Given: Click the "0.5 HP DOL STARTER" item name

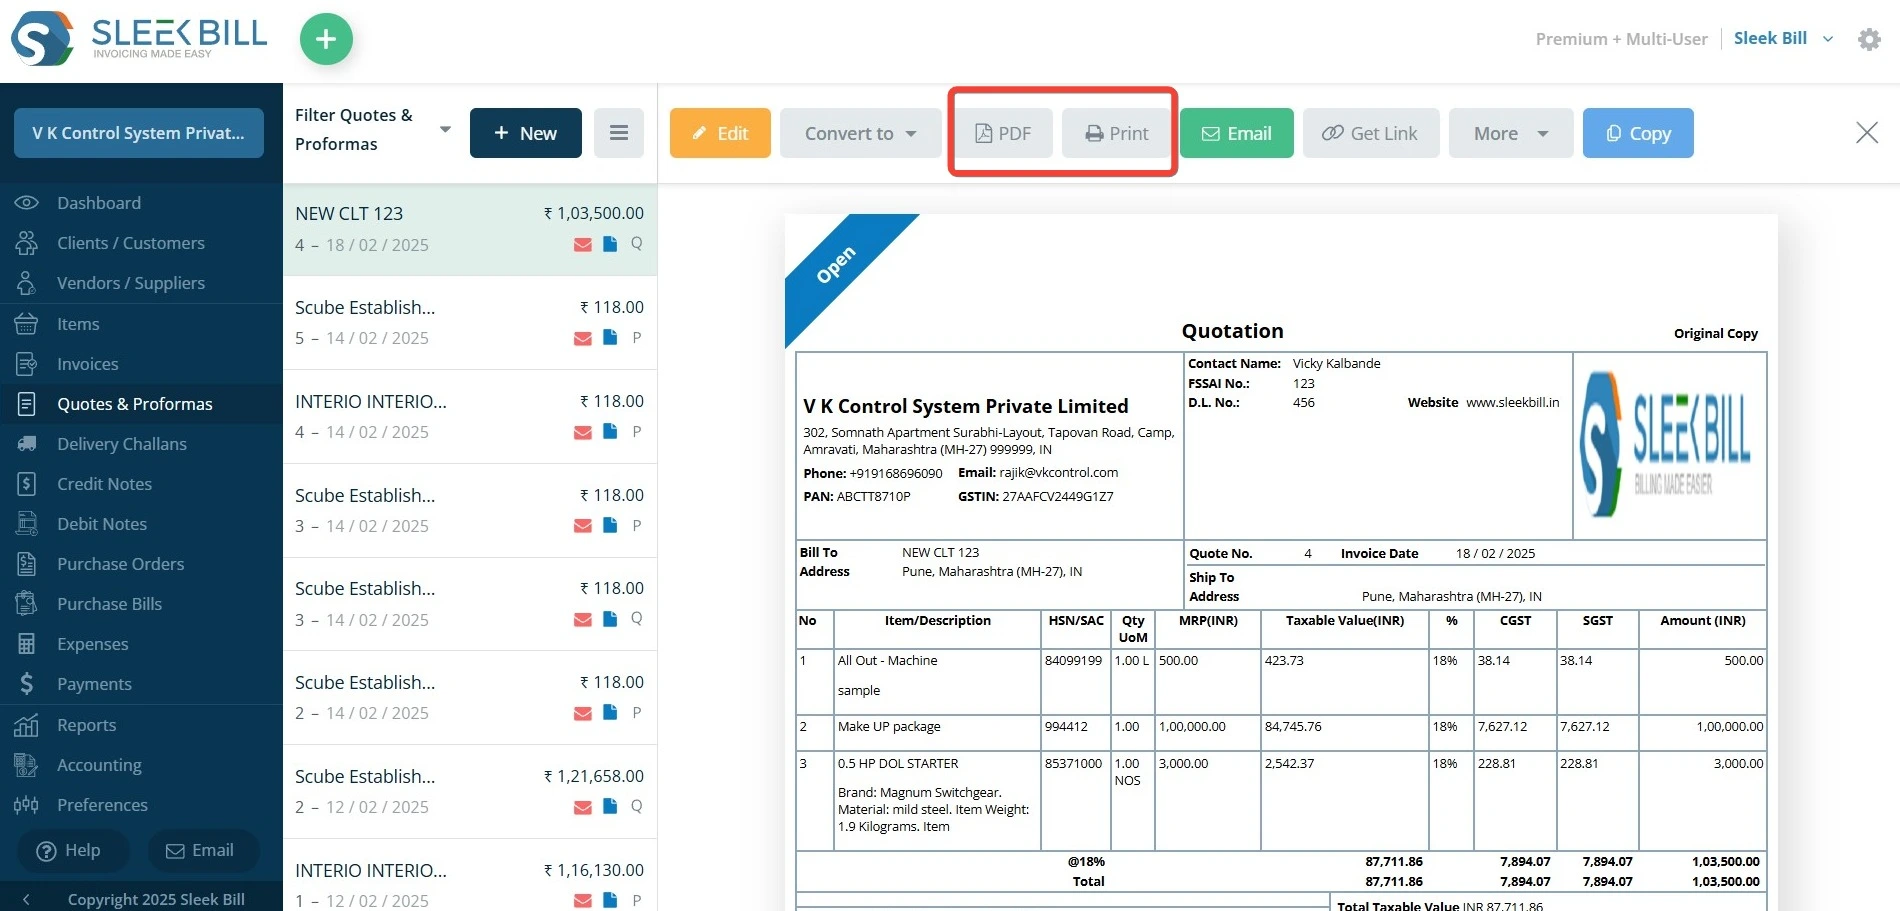Looking at the screenshot, I should [898, 764].
